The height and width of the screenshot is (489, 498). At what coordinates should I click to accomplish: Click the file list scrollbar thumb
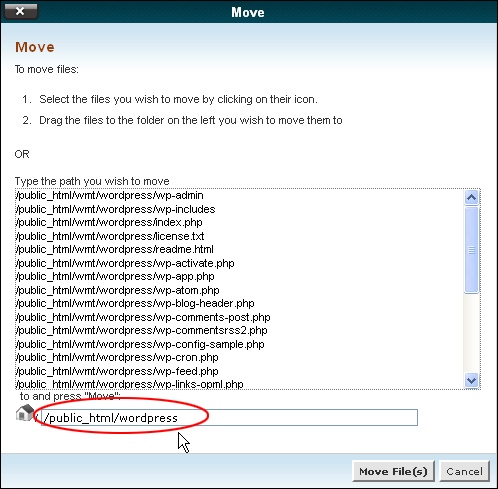pos(471,250)
